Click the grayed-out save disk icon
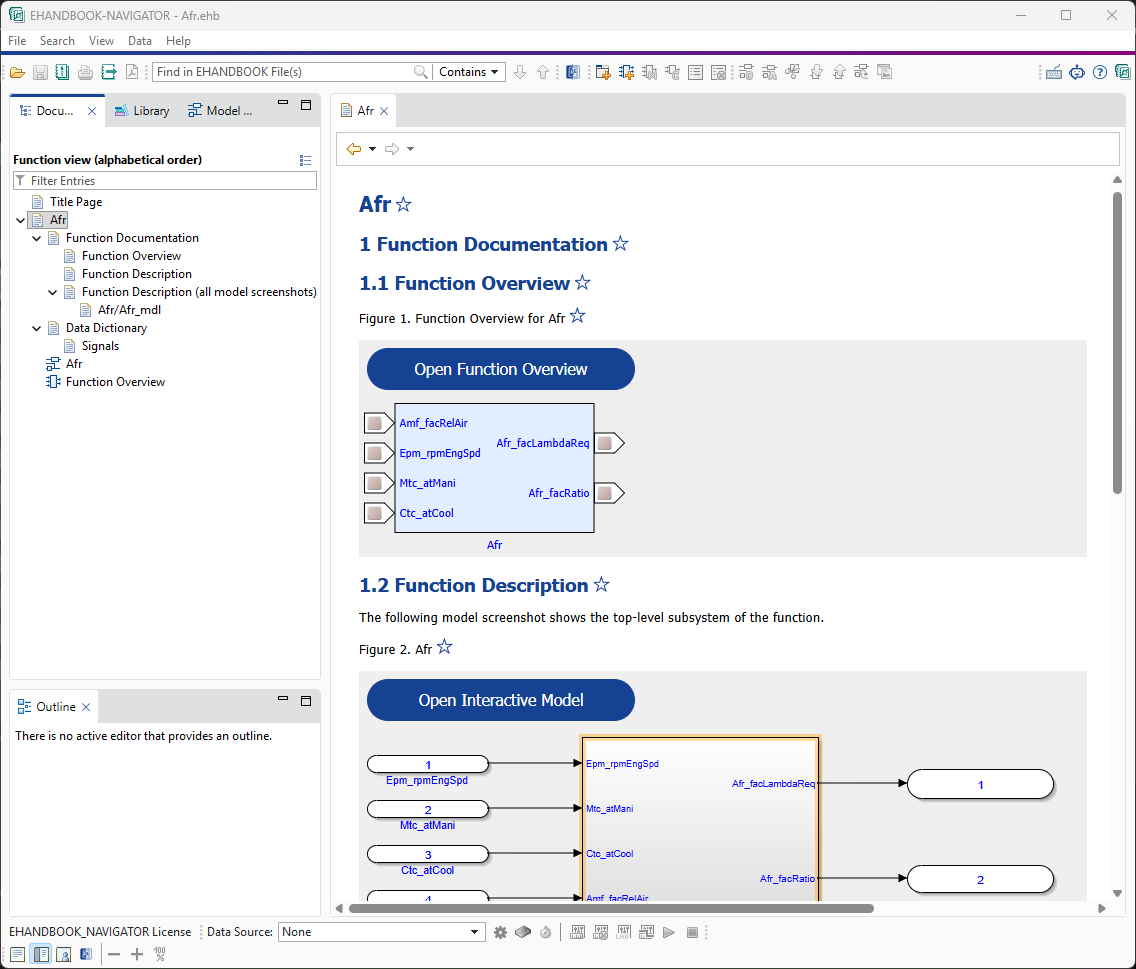This screenshot has height=969, width=1136. tap(41, 72)
